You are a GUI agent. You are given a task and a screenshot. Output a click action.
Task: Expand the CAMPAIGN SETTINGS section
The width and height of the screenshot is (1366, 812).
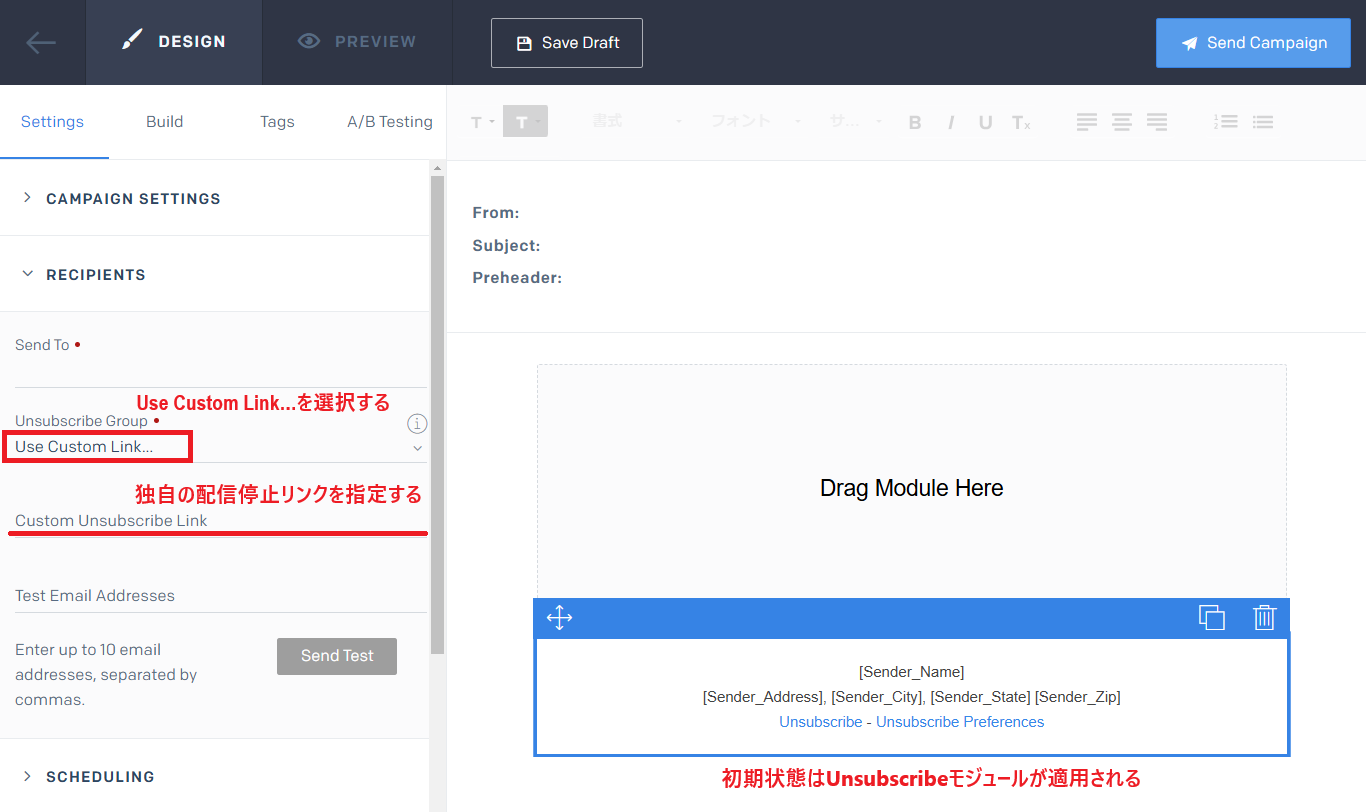(214, 198)
